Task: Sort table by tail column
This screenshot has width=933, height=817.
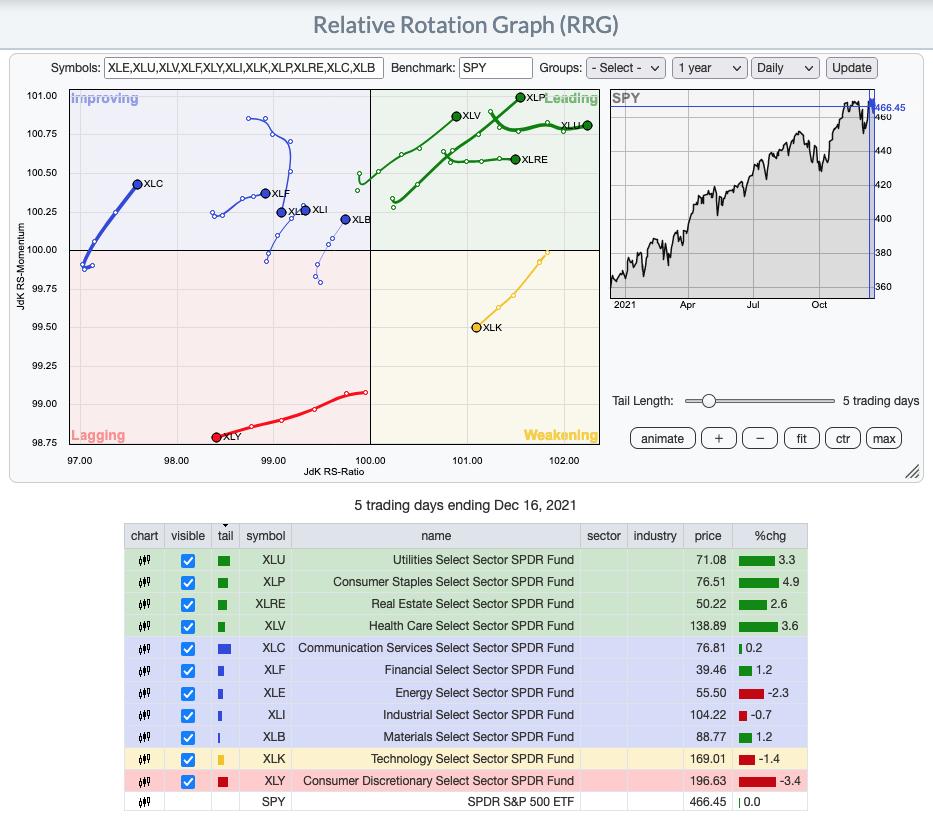Action: coord(226,536)
